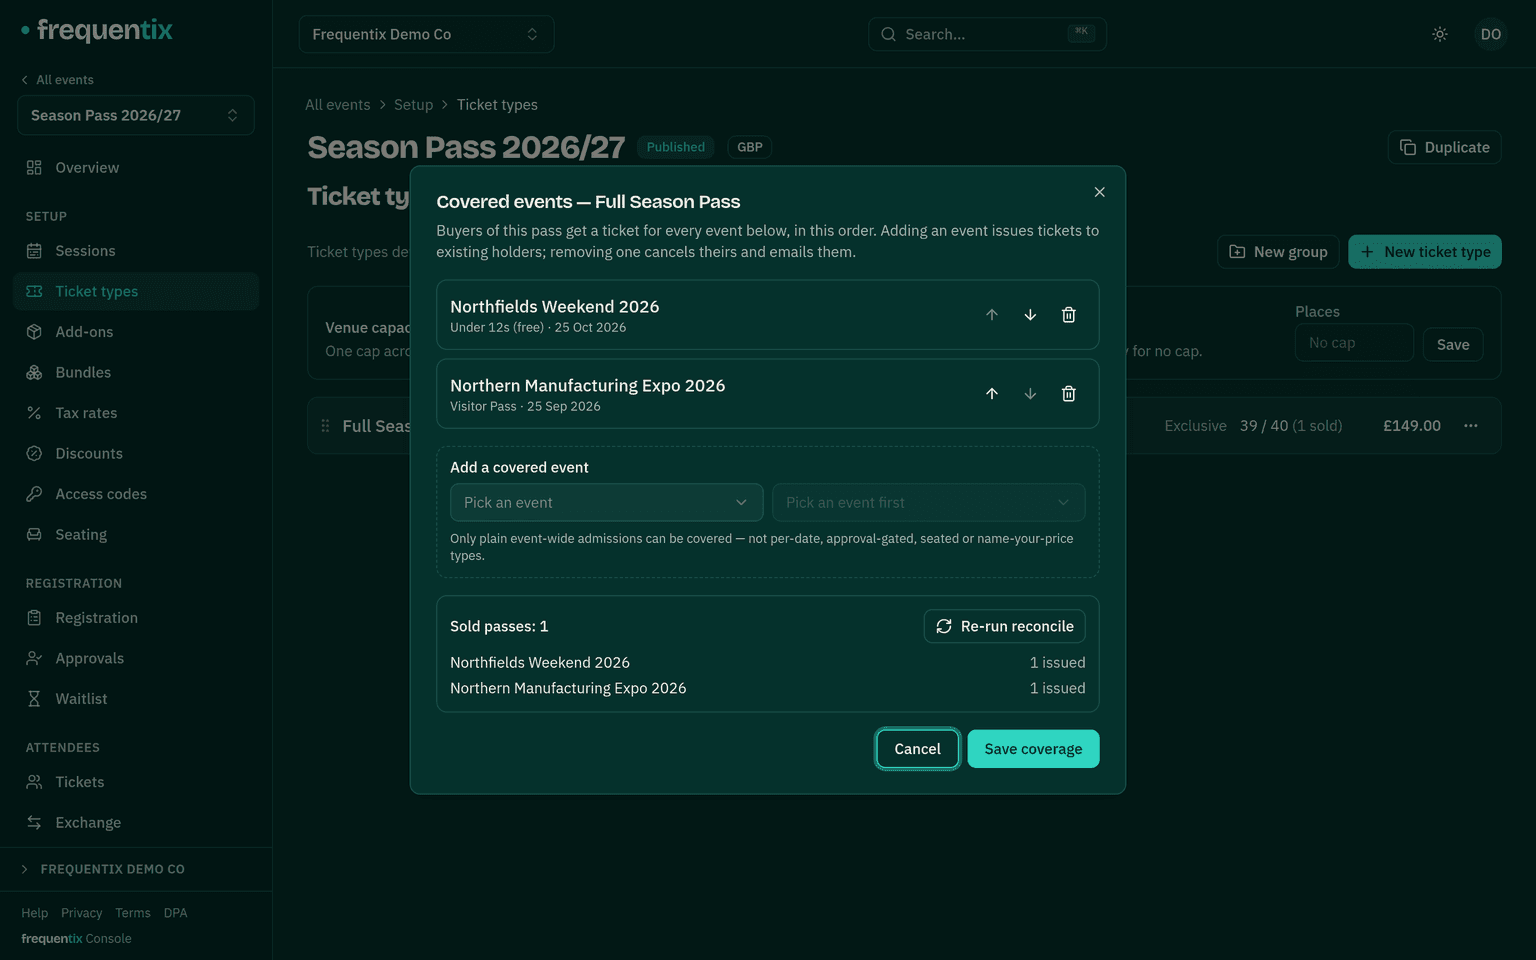The height and width of the screenshot is (960, 1536).
Task: Go back to All events link
Action: tap(57, 80)
